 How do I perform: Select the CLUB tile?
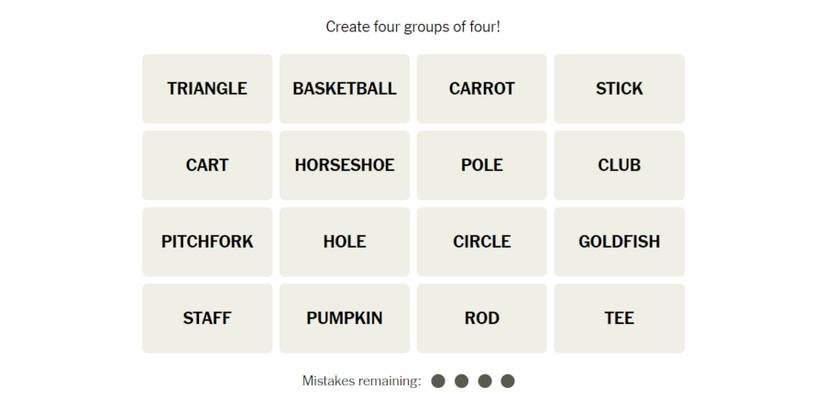click(619, 165)
